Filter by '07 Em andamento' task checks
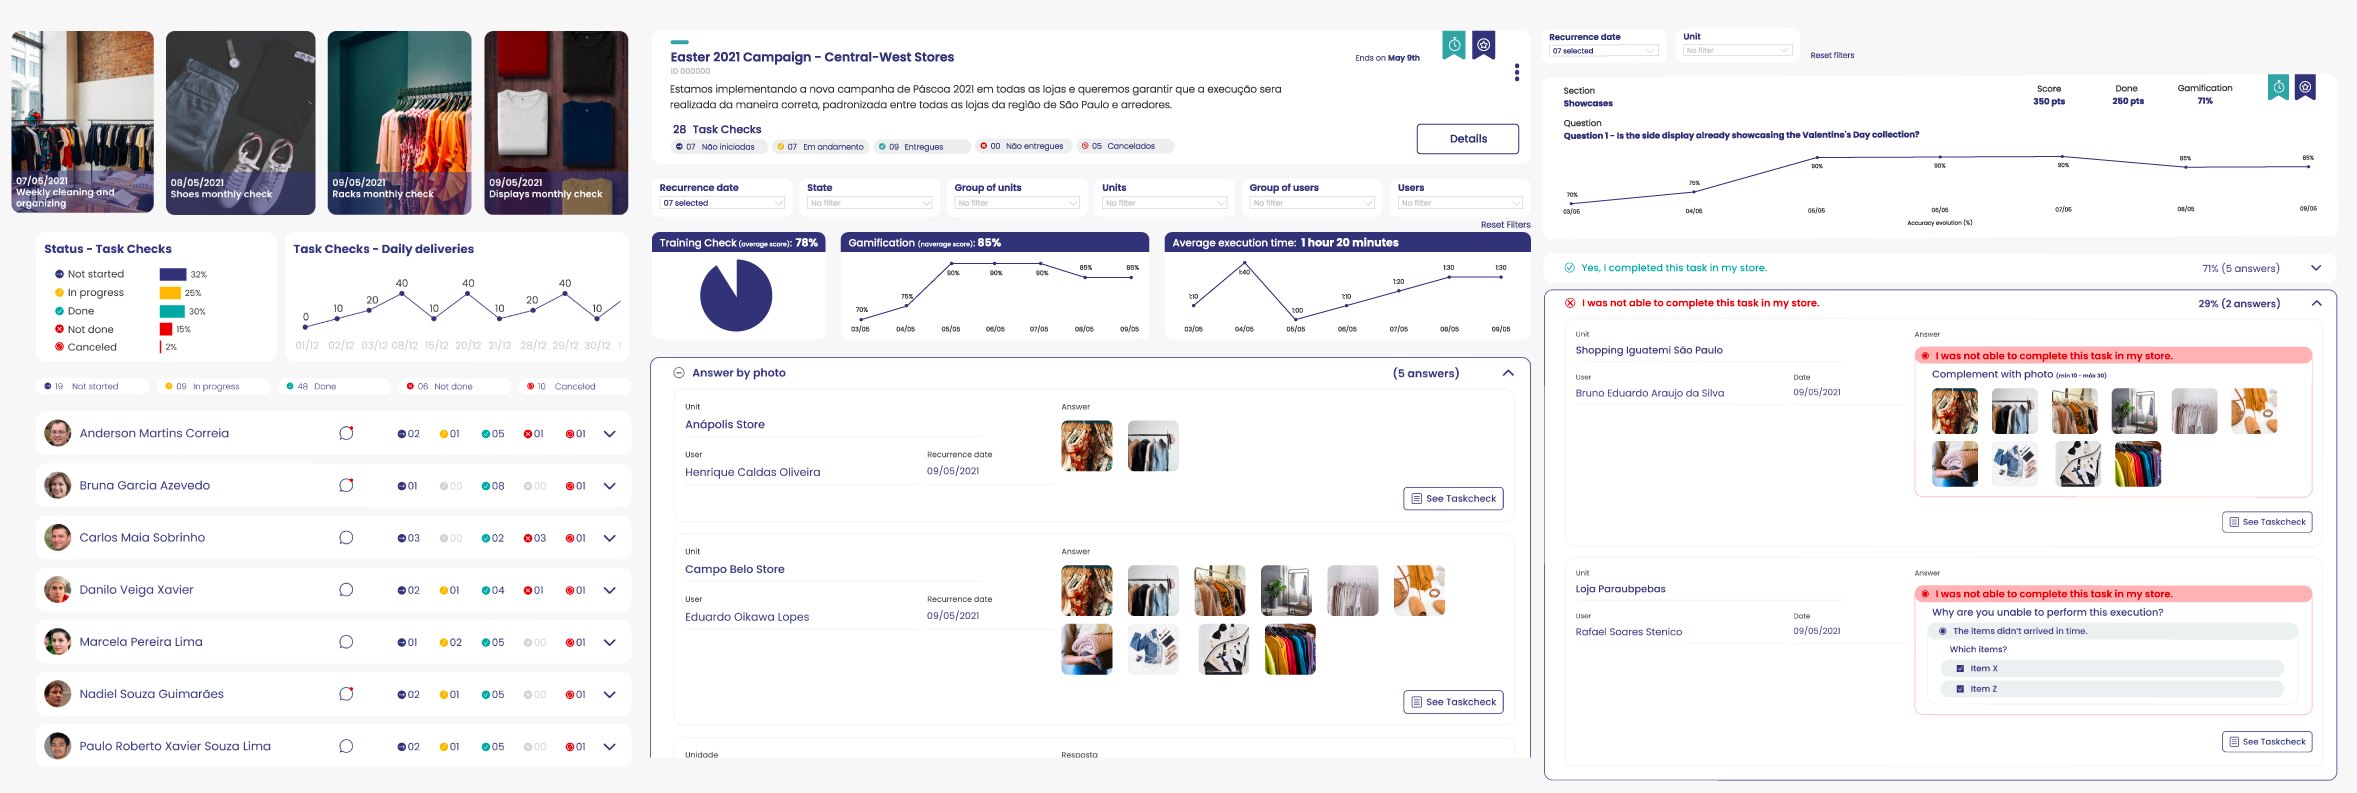Viewport: 2357px width, 793px height. pyautogui.click(x=821, y=147)
